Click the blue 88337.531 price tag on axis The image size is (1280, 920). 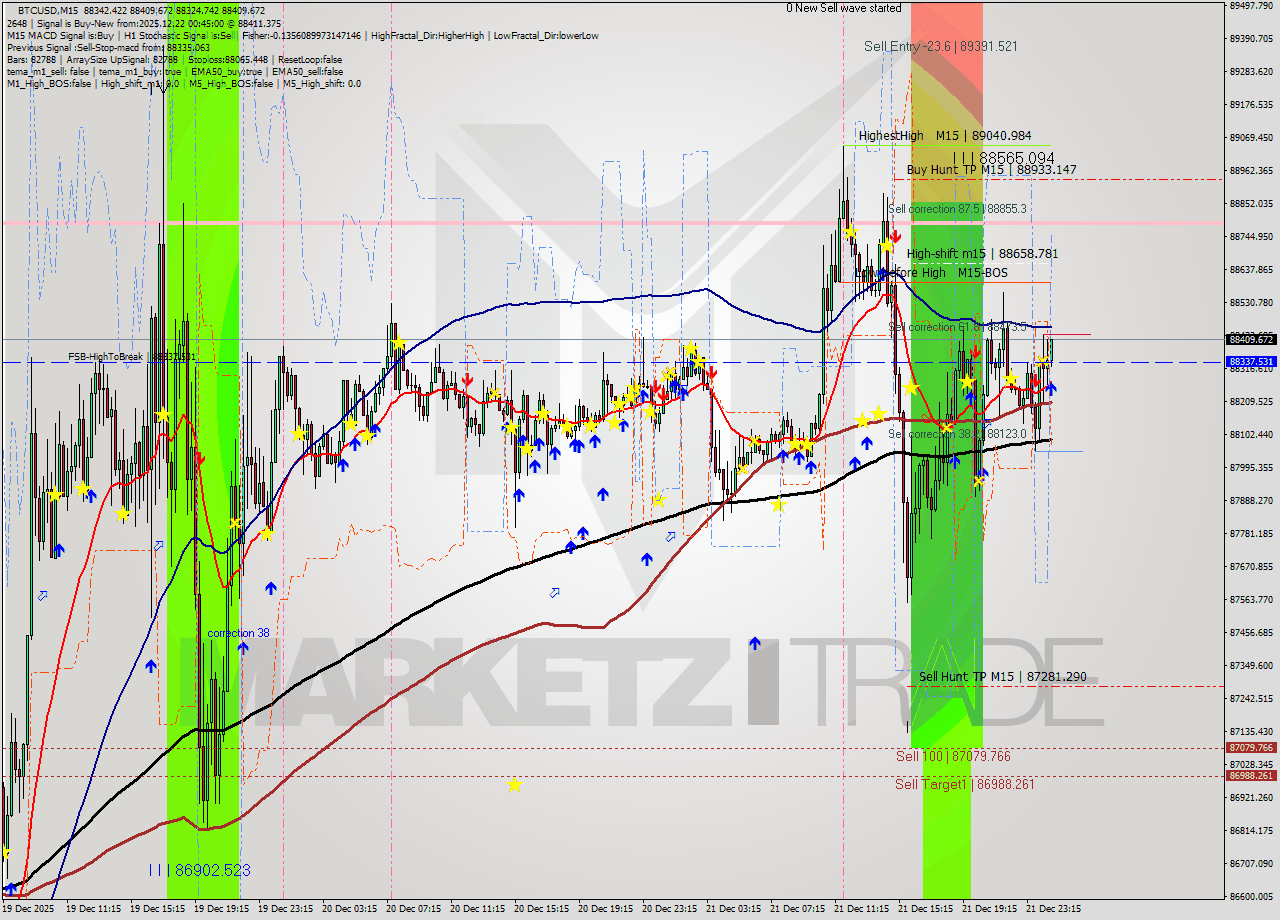tap(1250, 362)
